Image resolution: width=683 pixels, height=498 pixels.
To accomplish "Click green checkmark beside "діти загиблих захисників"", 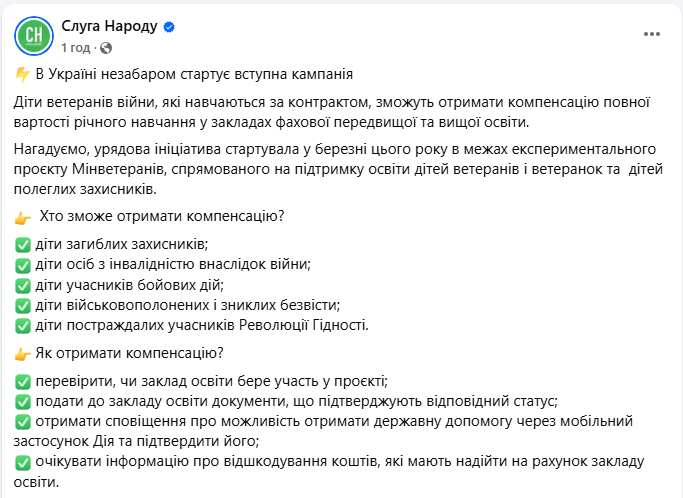I will click(x=23, y=245).
